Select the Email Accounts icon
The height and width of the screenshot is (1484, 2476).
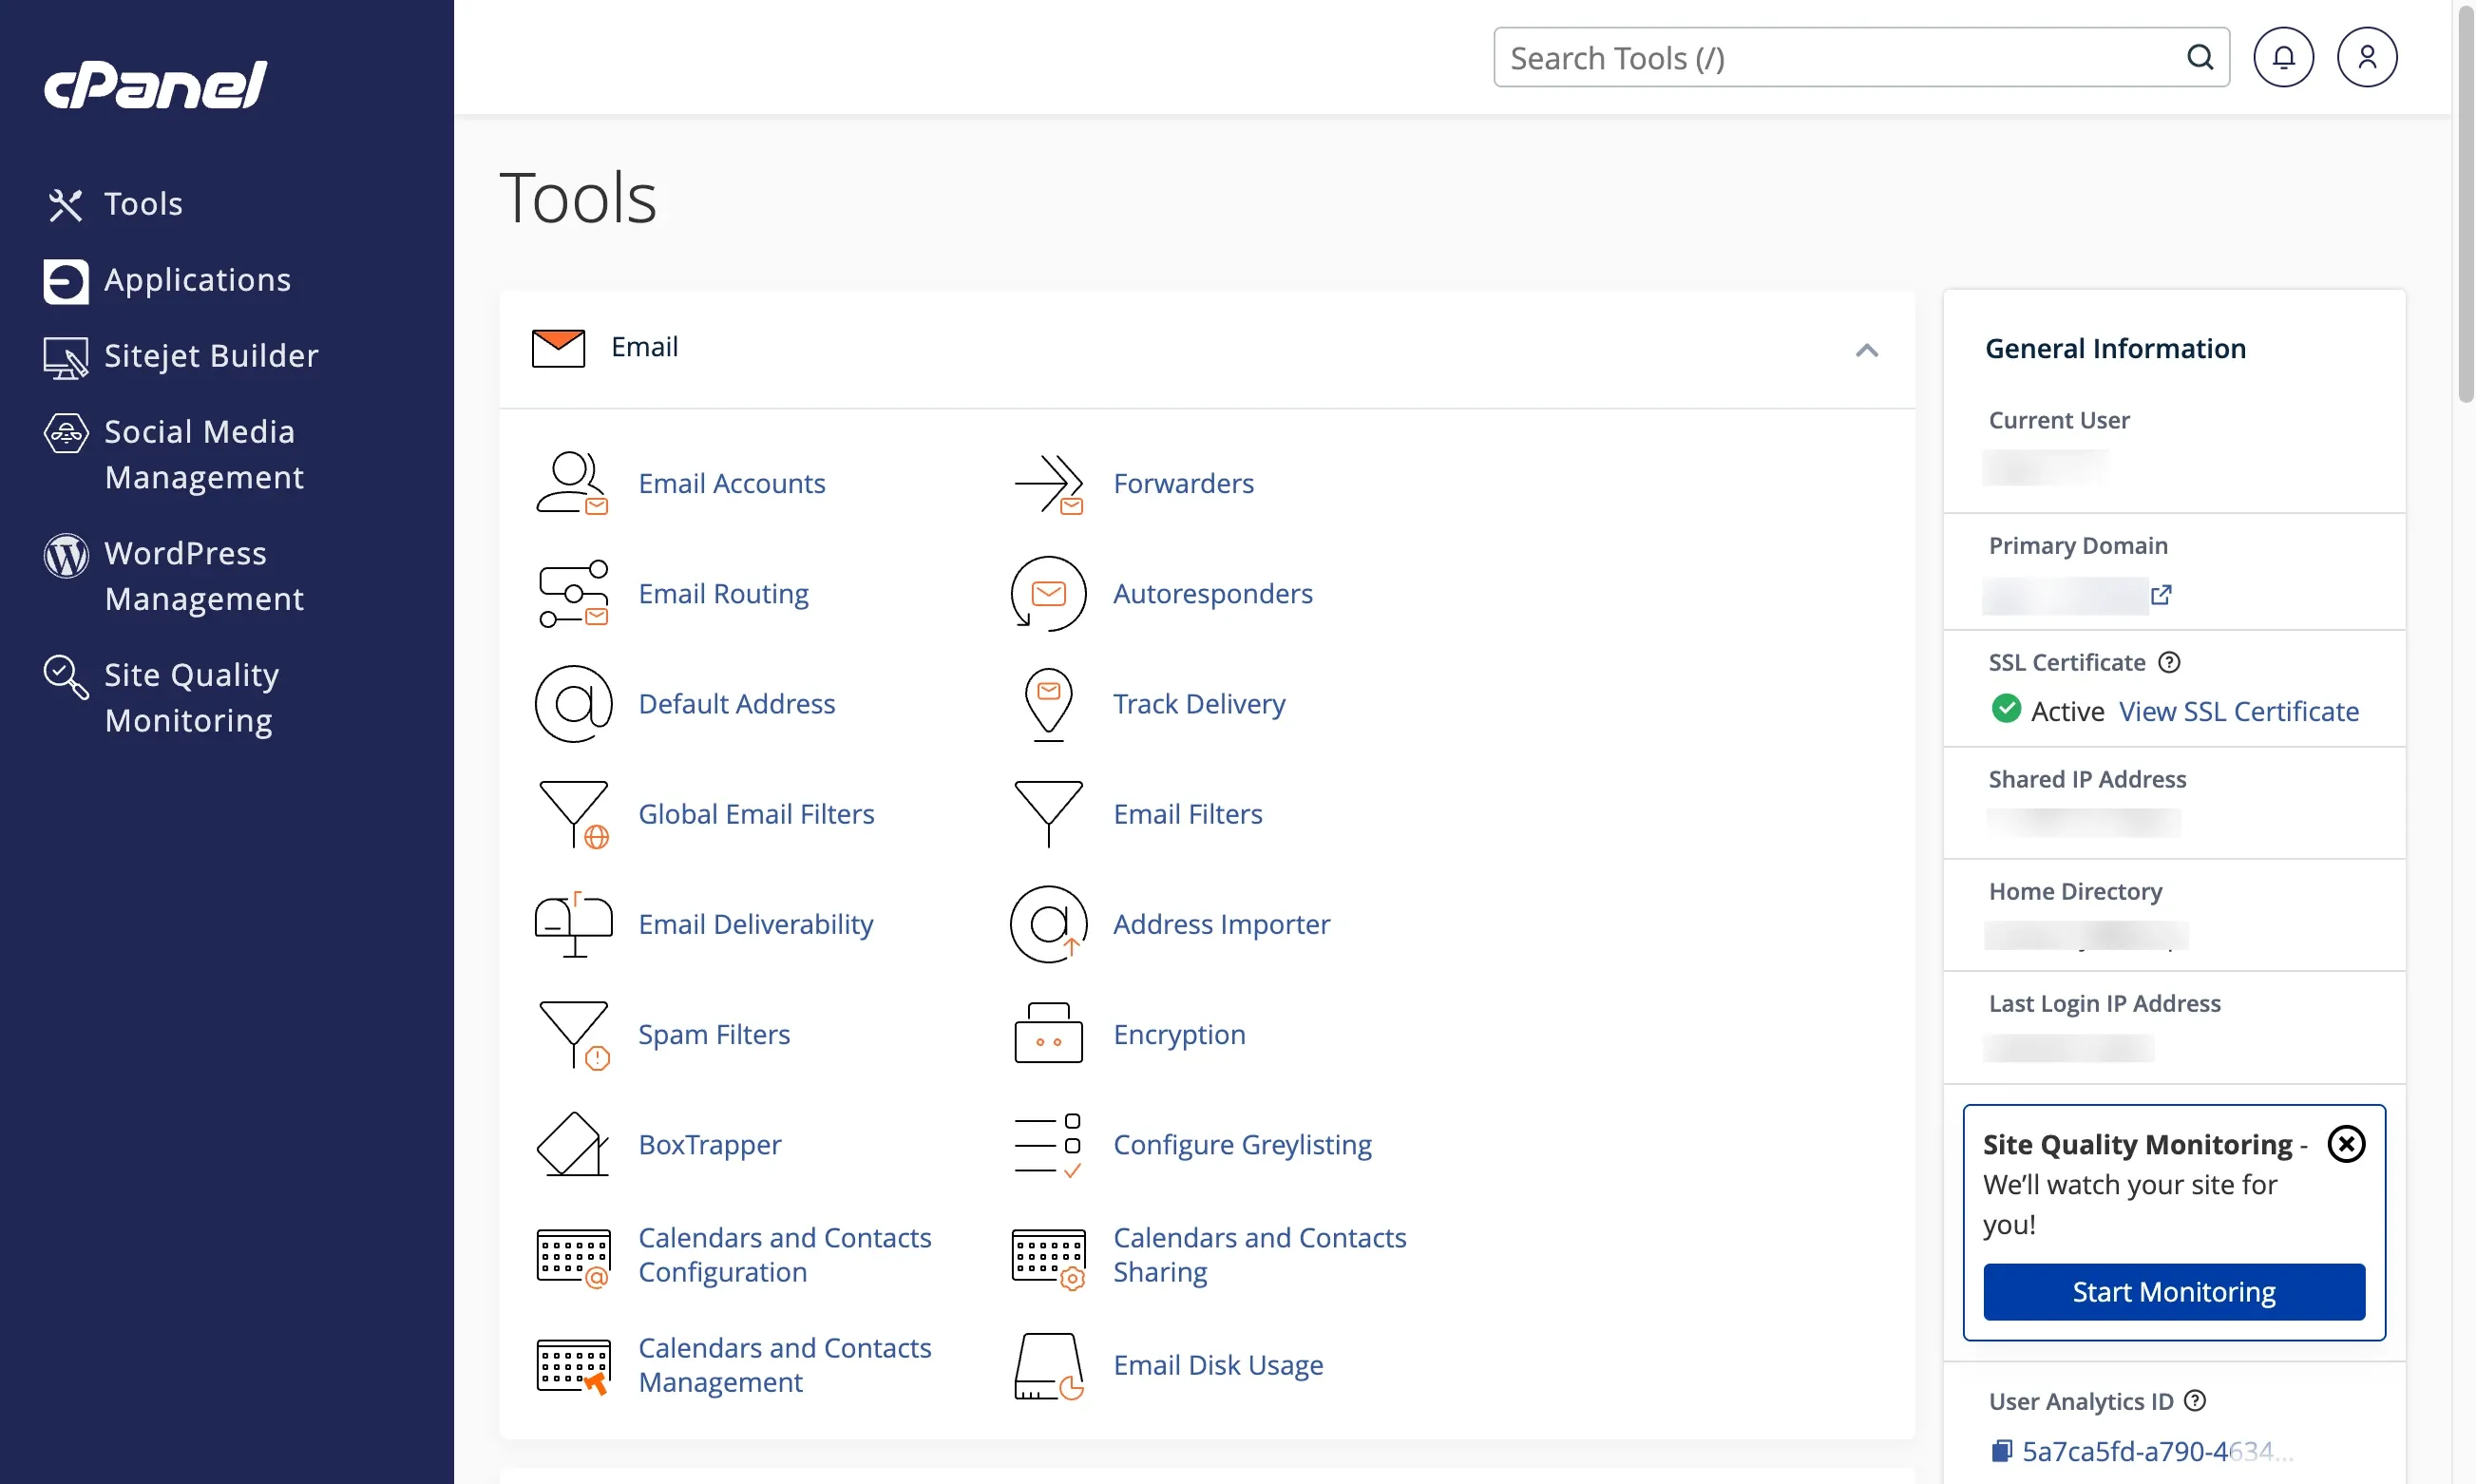point(573,483)
